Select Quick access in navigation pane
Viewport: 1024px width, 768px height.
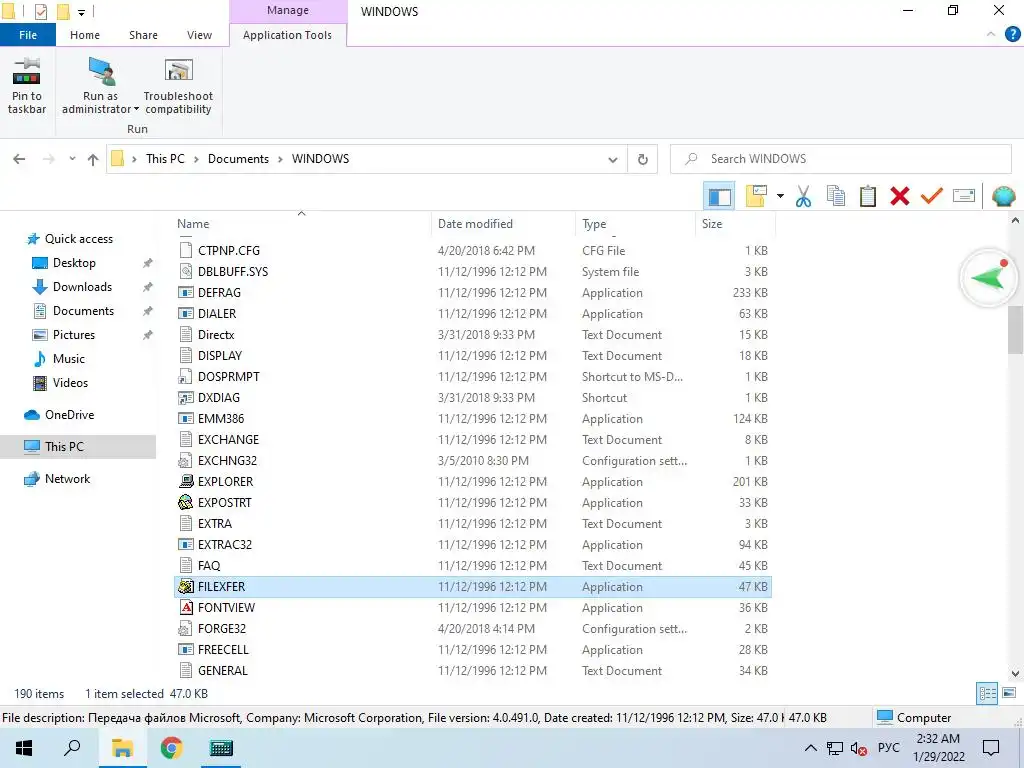coord(78,239)
